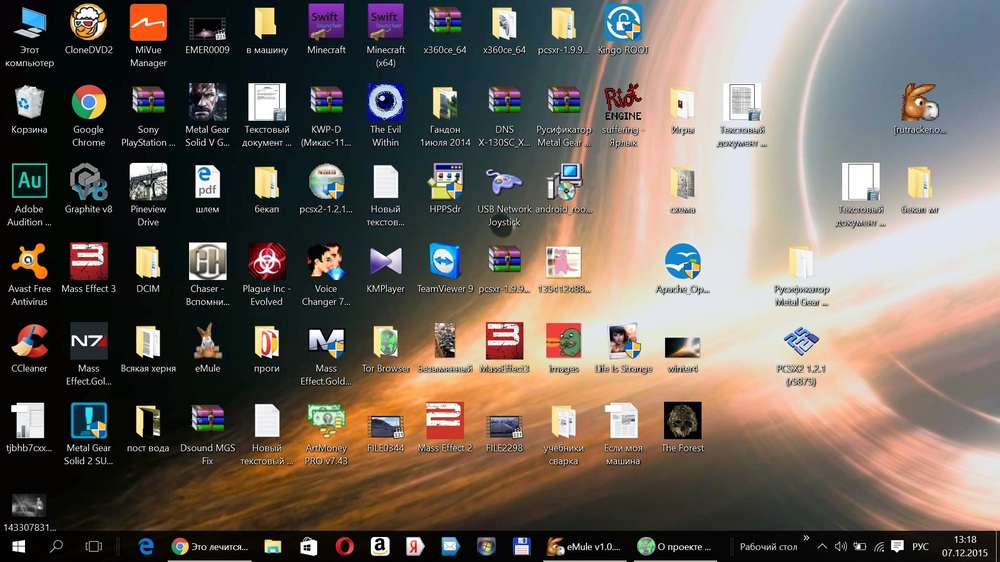This screenshot has height=562, width=1000.
Task: Switch to eMule window in taskbar
Action: click(x=584, y=546)
